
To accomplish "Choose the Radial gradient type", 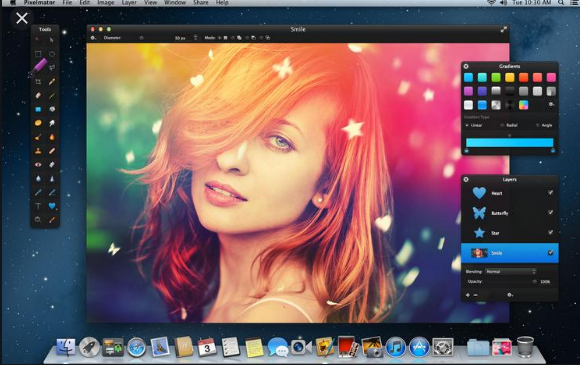I will coord(509,125).
